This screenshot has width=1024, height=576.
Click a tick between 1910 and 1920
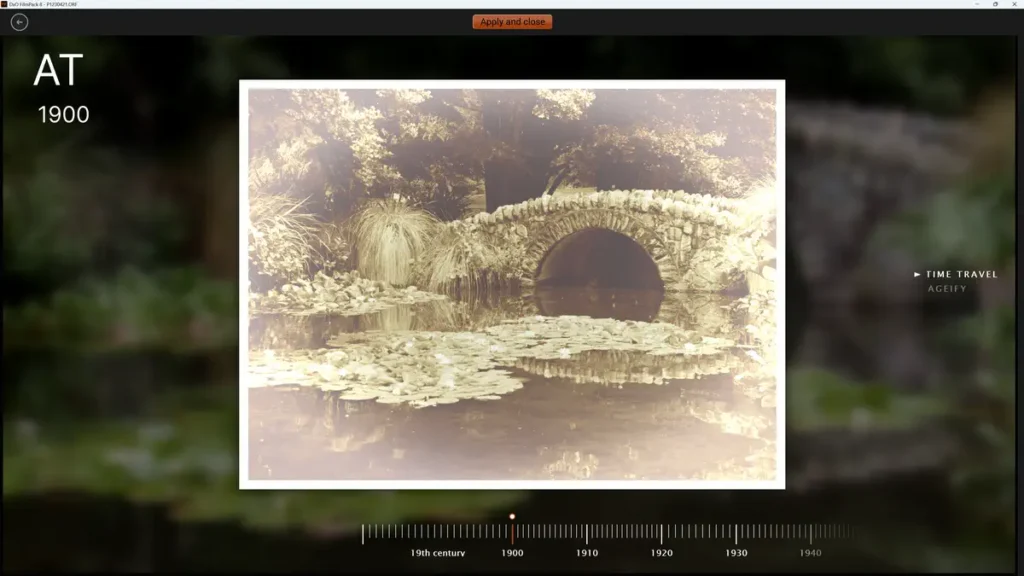(x=626, y=530)
